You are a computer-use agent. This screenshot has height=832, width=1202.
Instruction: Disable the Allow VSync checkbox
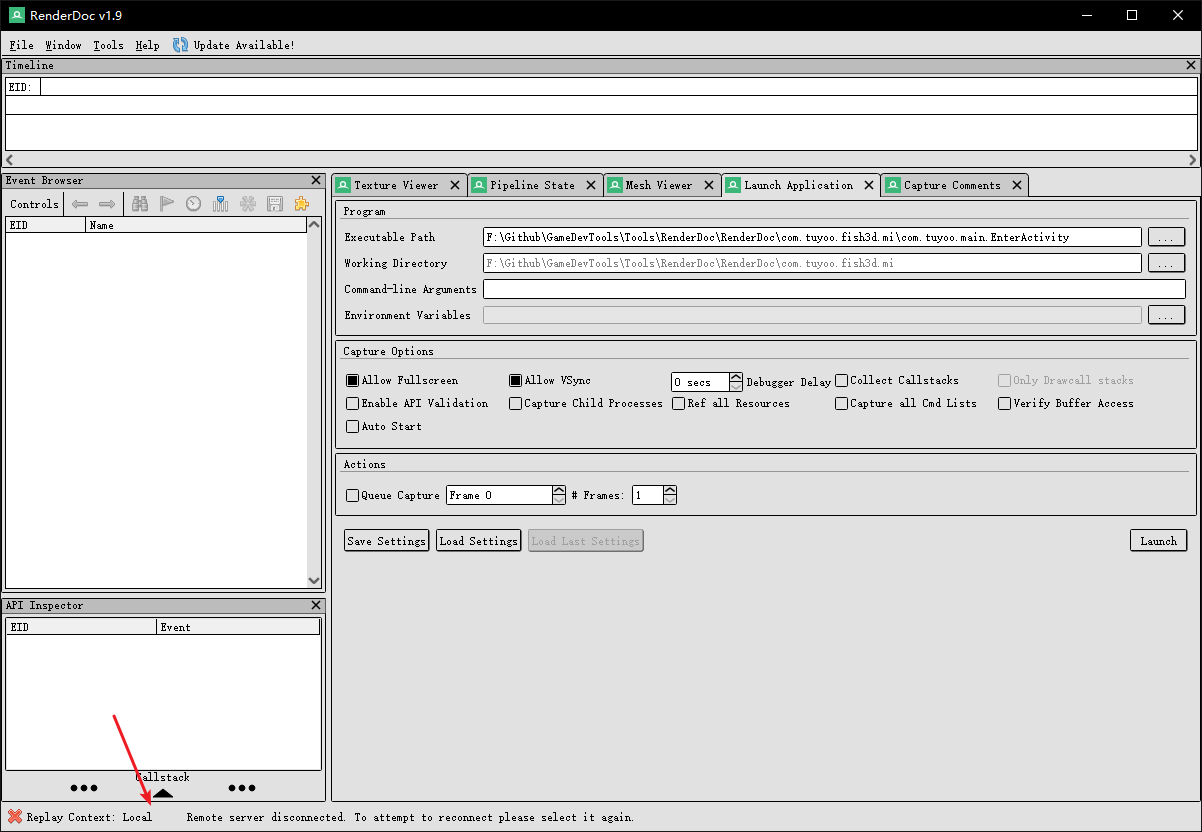pyautogui.click(x=515, y=380)
